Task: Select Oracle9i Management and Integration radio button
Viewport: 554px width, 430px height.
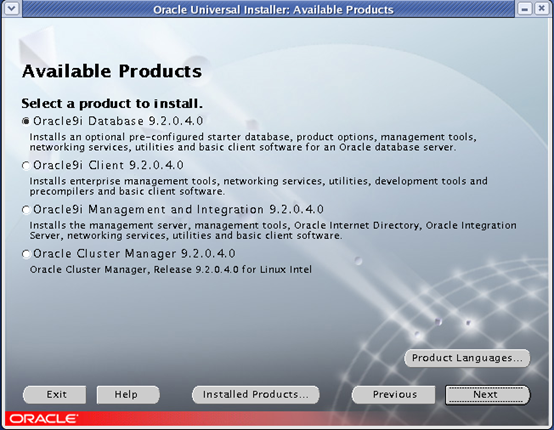Action: click(26, 210)
